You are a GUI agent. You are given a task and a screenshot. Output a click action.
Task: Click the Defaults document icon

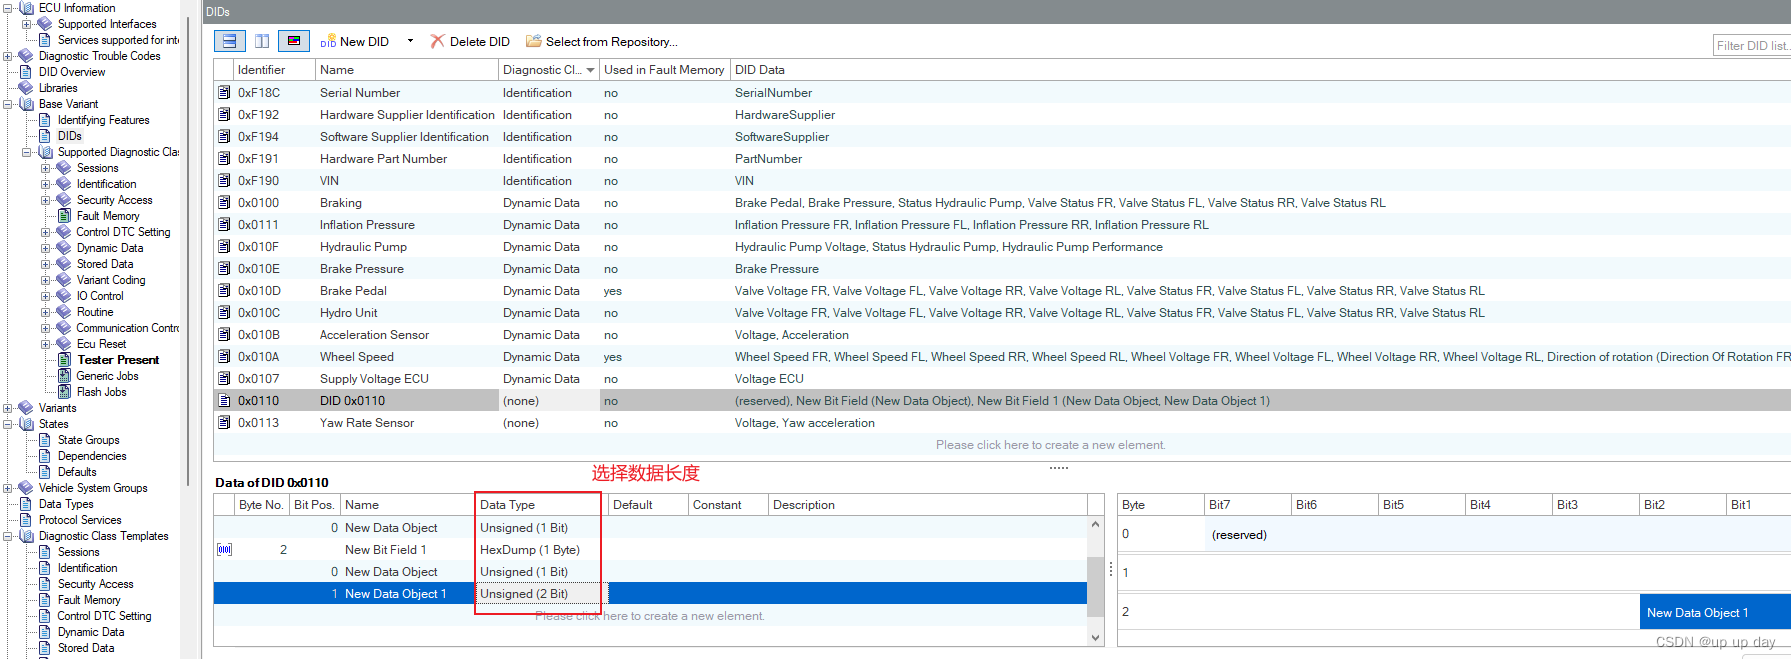pos(45,472)
